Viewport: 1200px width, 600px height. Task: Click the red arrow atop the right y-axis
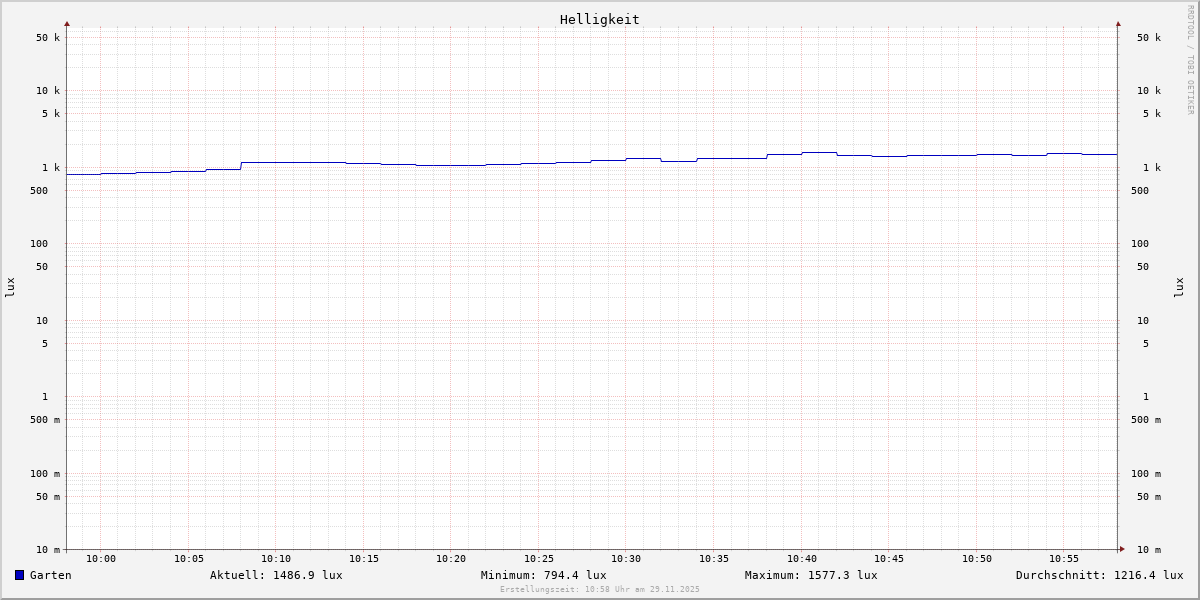[1118, 23]
